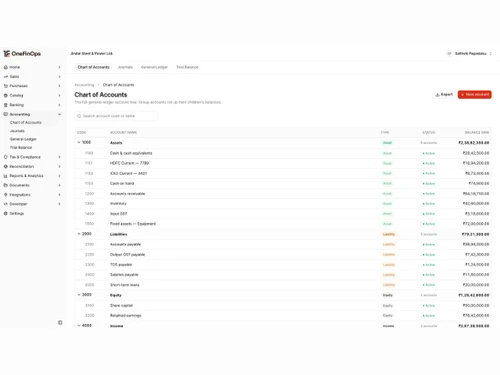Open the Fixed assets Equipment row

[x=283, y=224]
